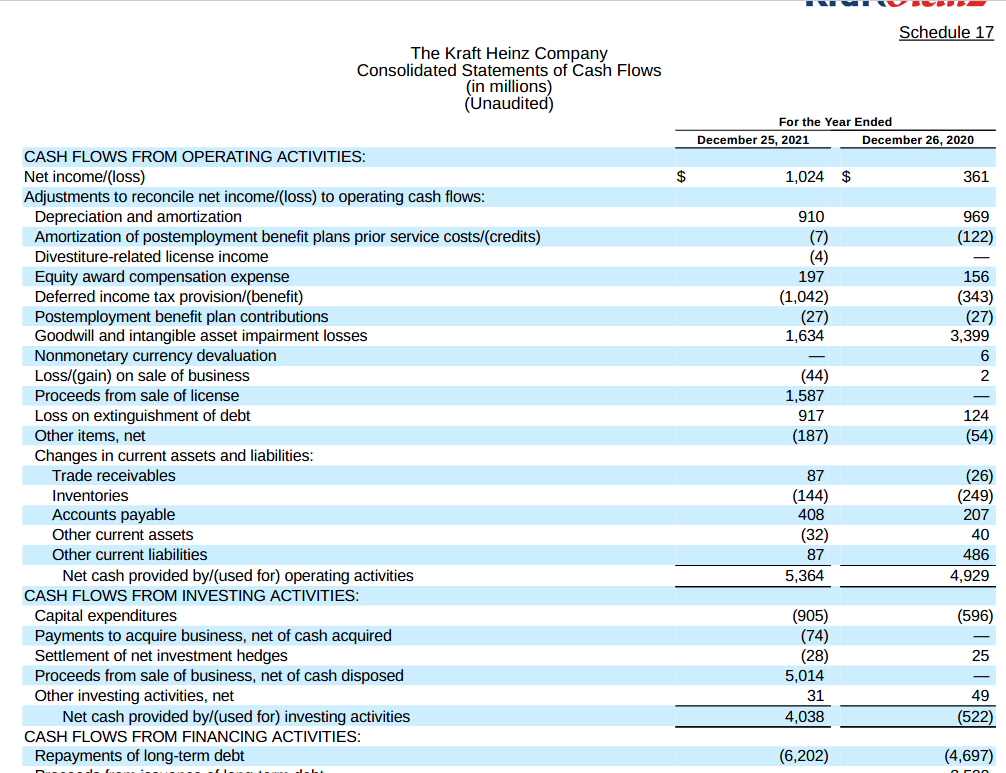Viewport: 1006px width, 773px height.
Task: Click 'CASH FLOWS FROM INVESTING ACTIVITIES:' heading
Action: point(191,595)
